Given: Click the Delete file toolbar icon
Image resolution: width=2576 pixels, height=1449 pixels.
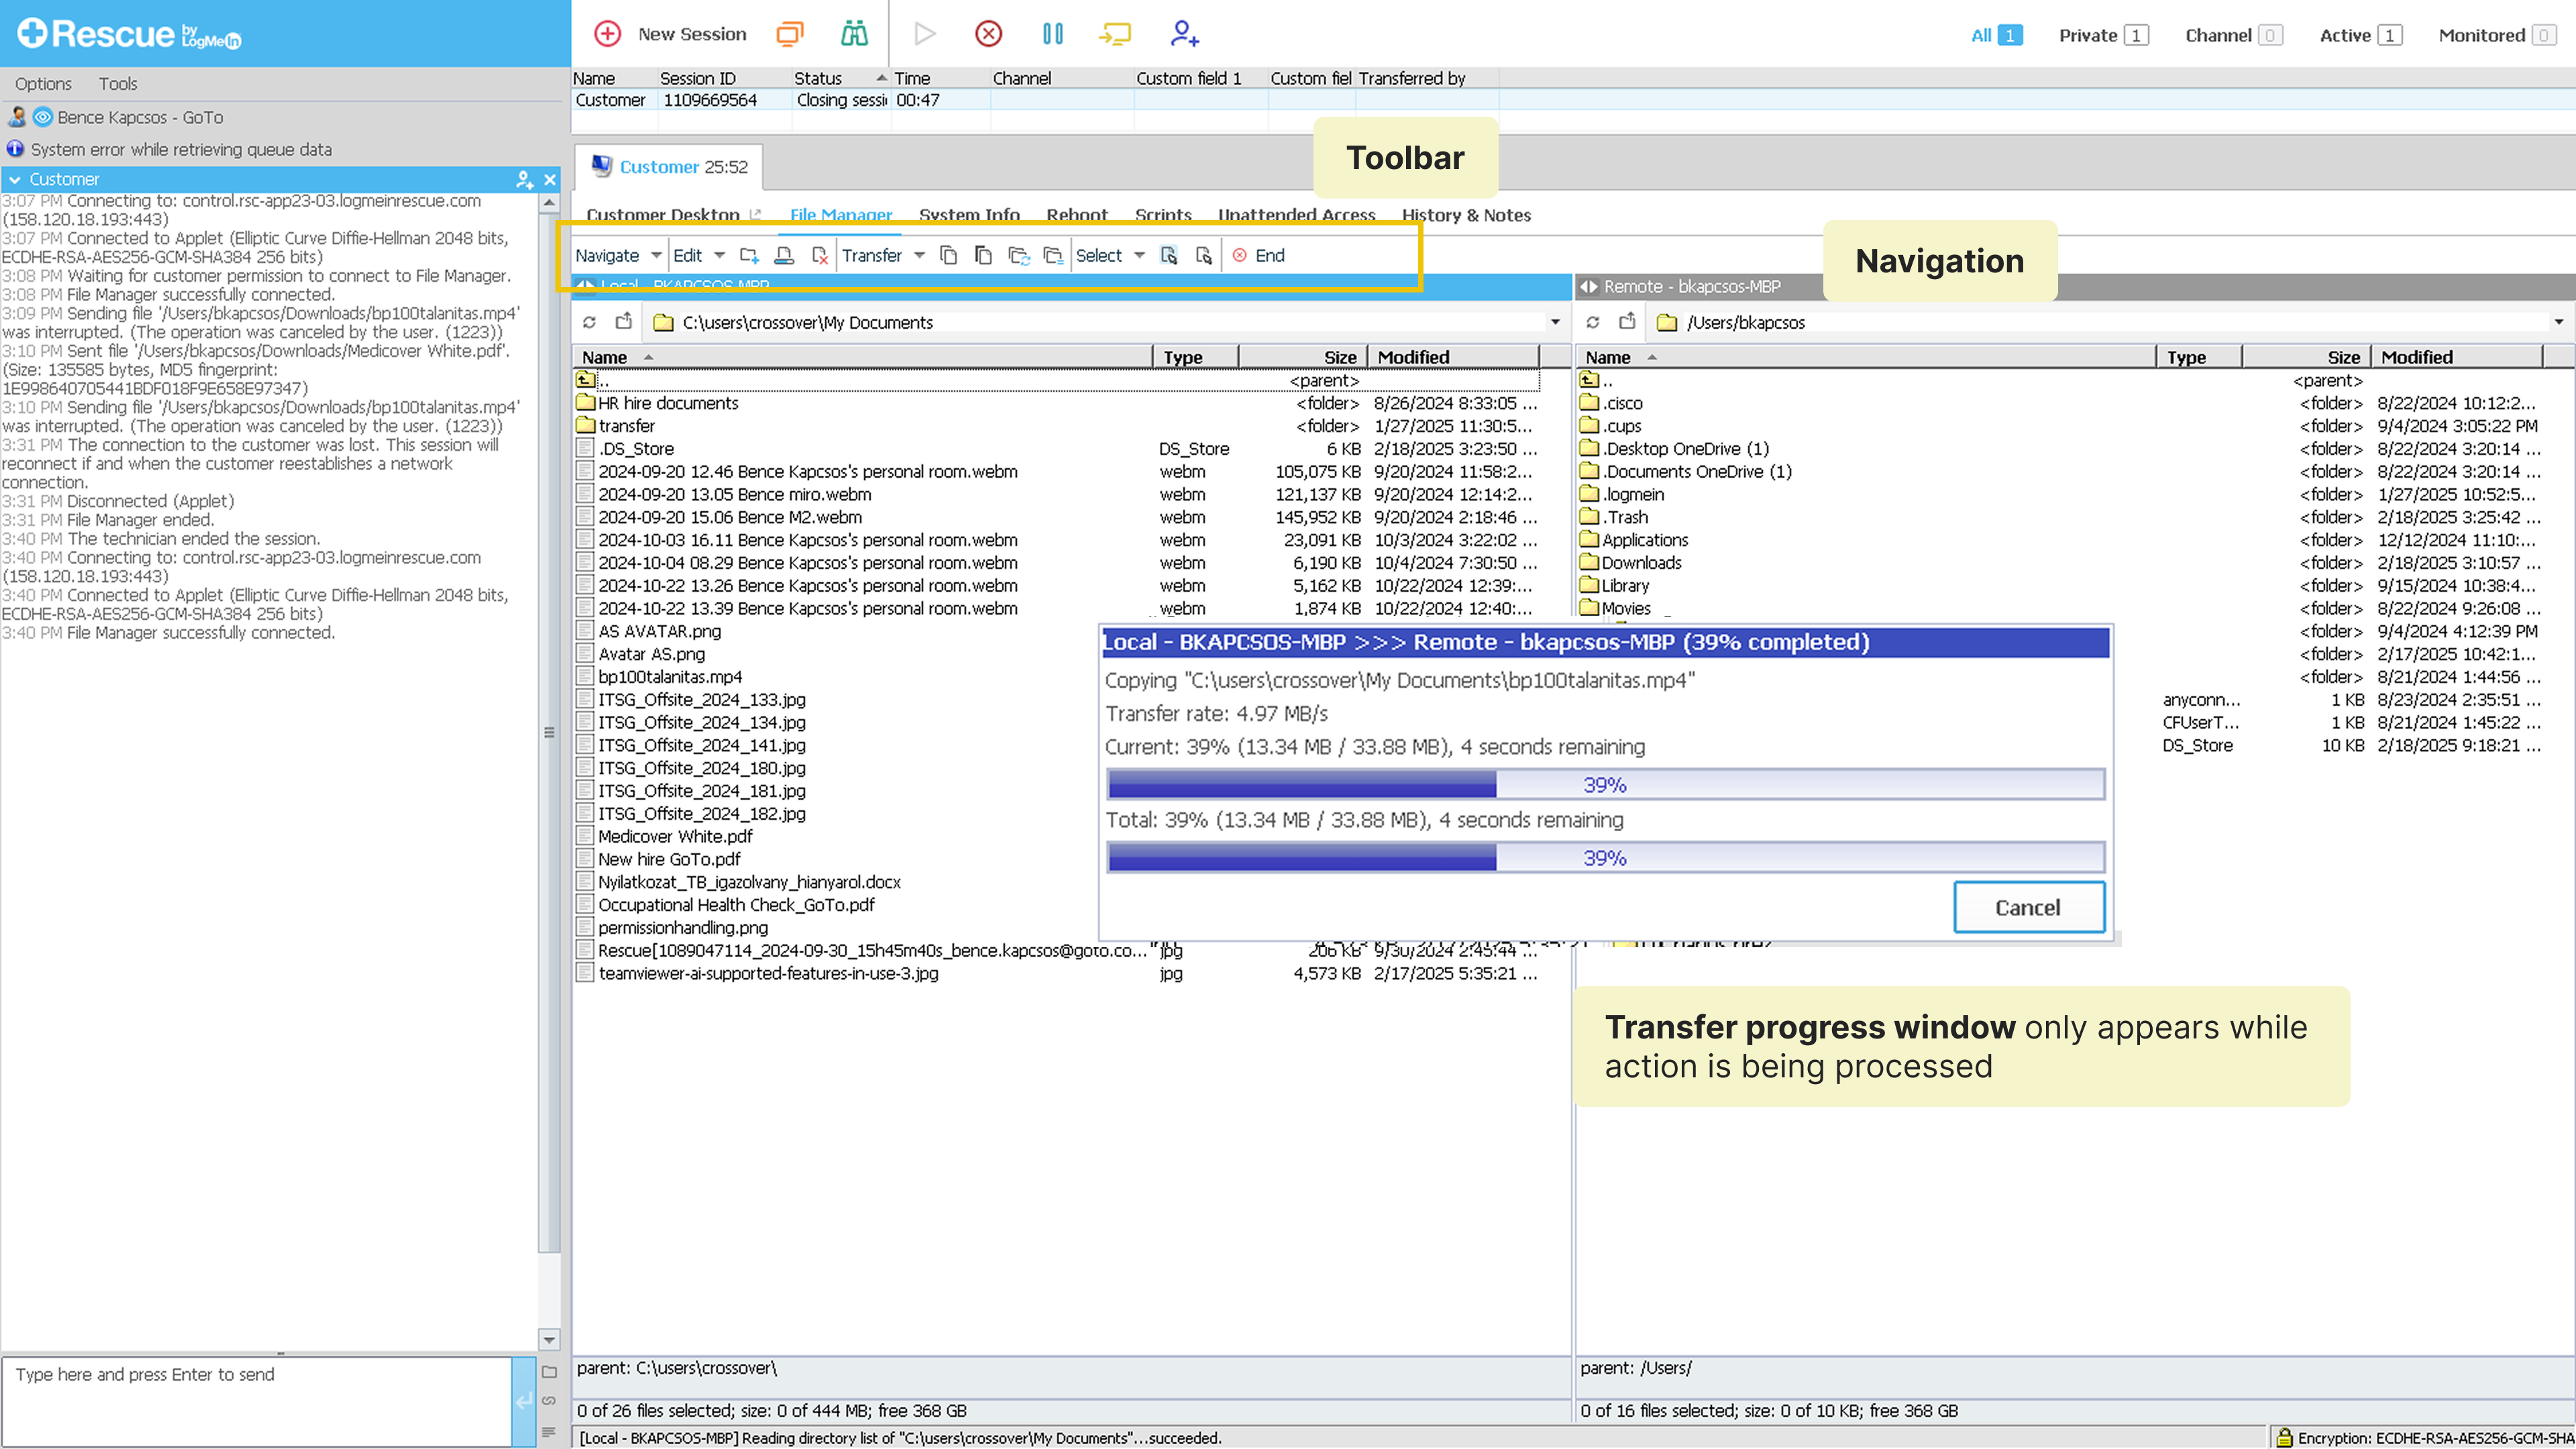Looking at the screenshot, I should click(819, 256).
